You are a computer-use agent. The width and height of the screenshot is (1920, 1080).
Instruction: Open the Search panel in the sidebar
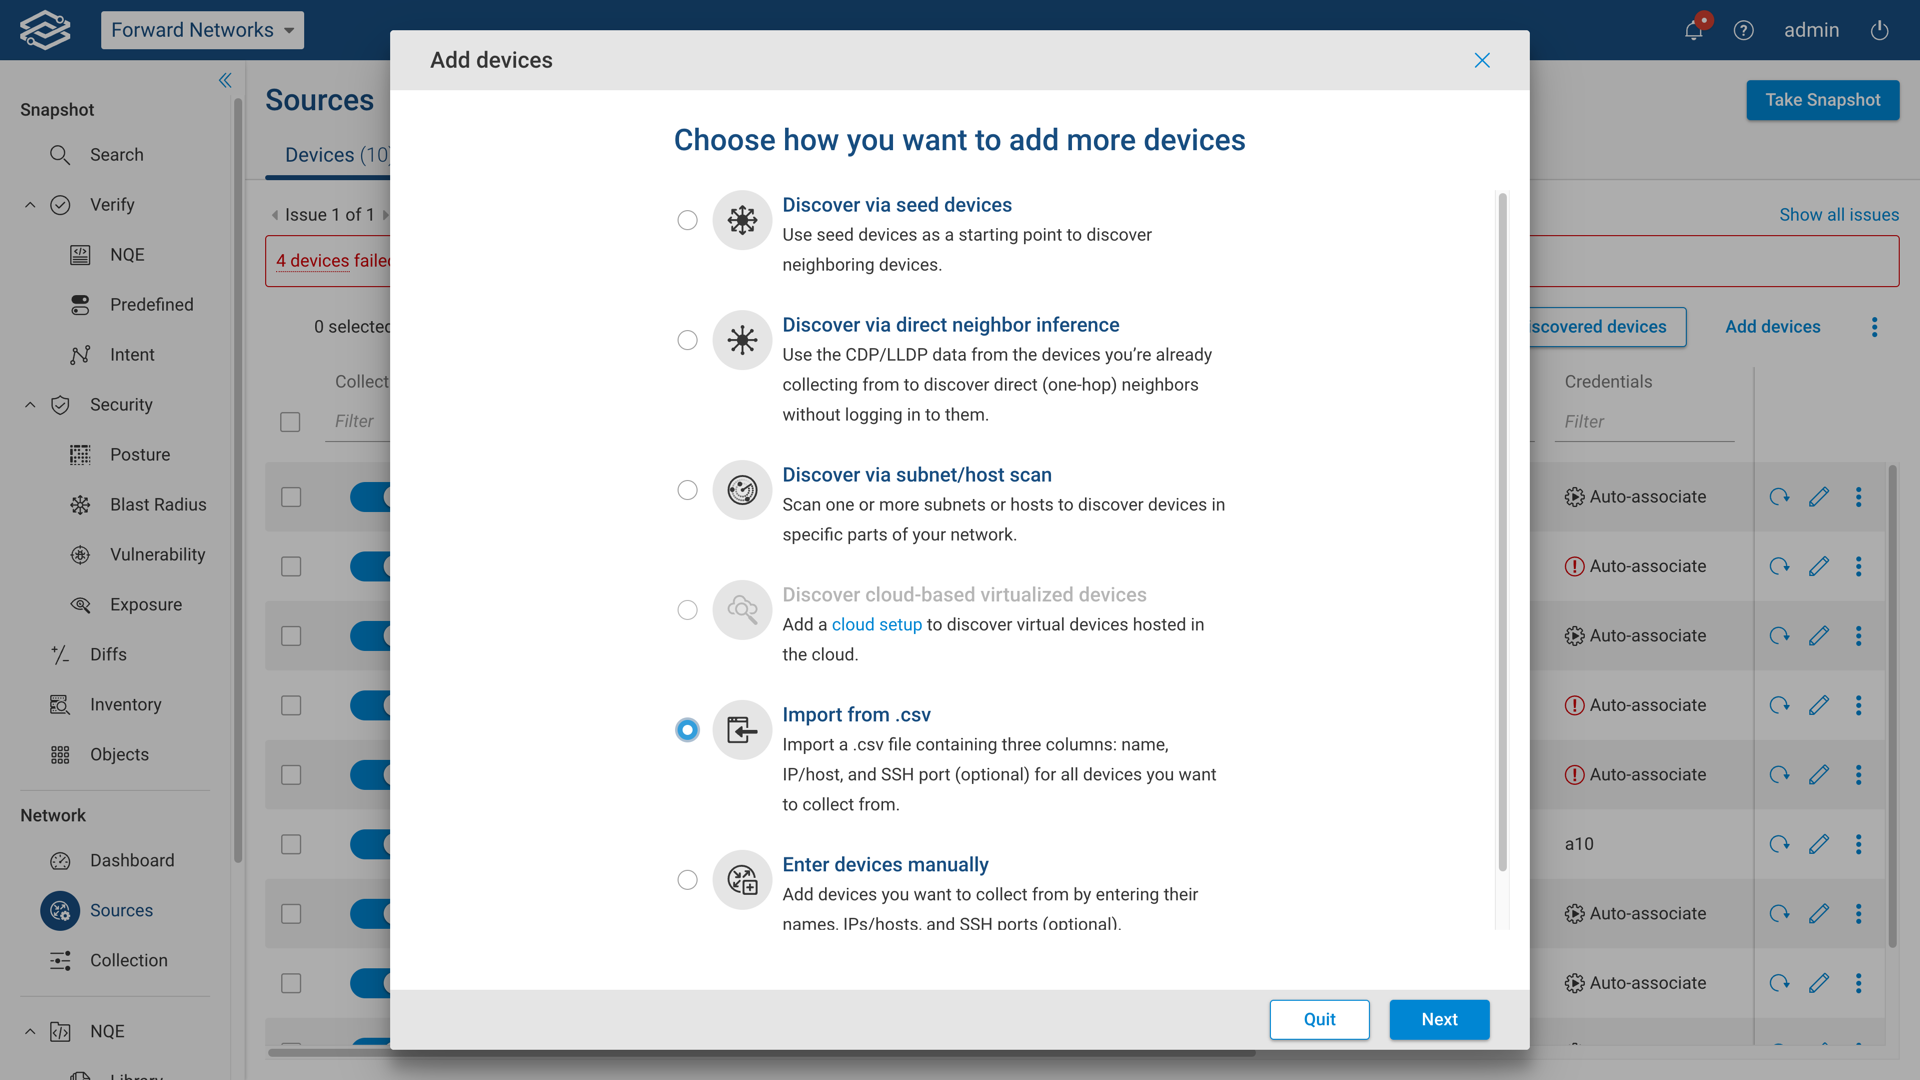[116, 155]
